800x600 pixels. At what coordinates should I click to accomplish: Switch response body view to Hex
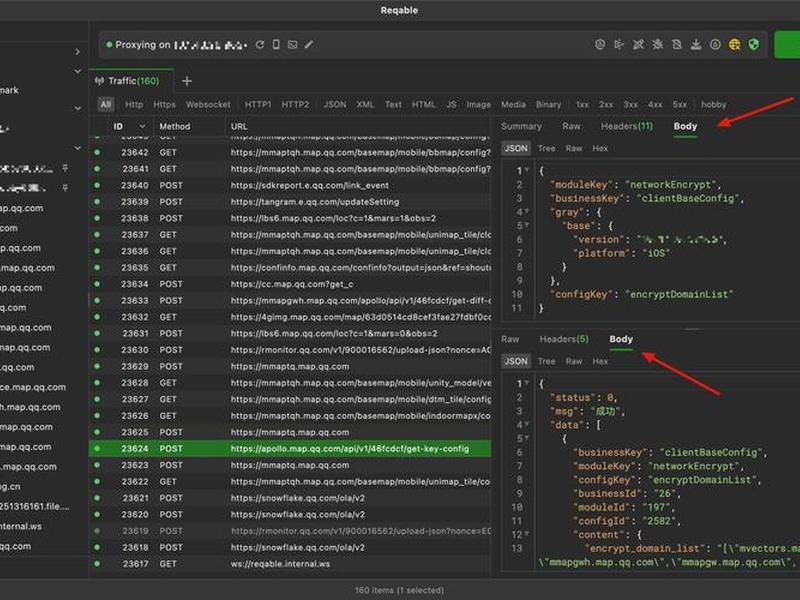pyautogui.click(x=600, y=361)
